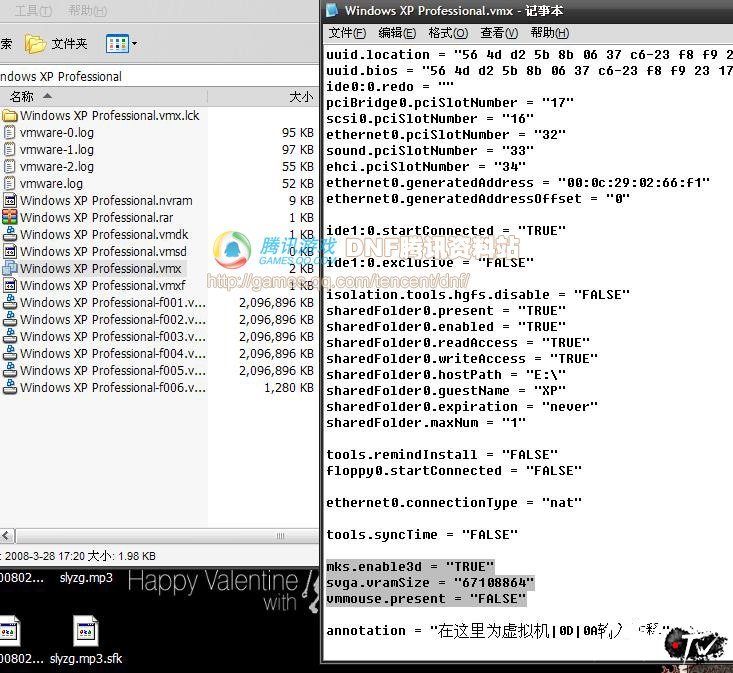
Task: Select the Windows XP Professional.vmx.lck folder
Action: point(109,116)
